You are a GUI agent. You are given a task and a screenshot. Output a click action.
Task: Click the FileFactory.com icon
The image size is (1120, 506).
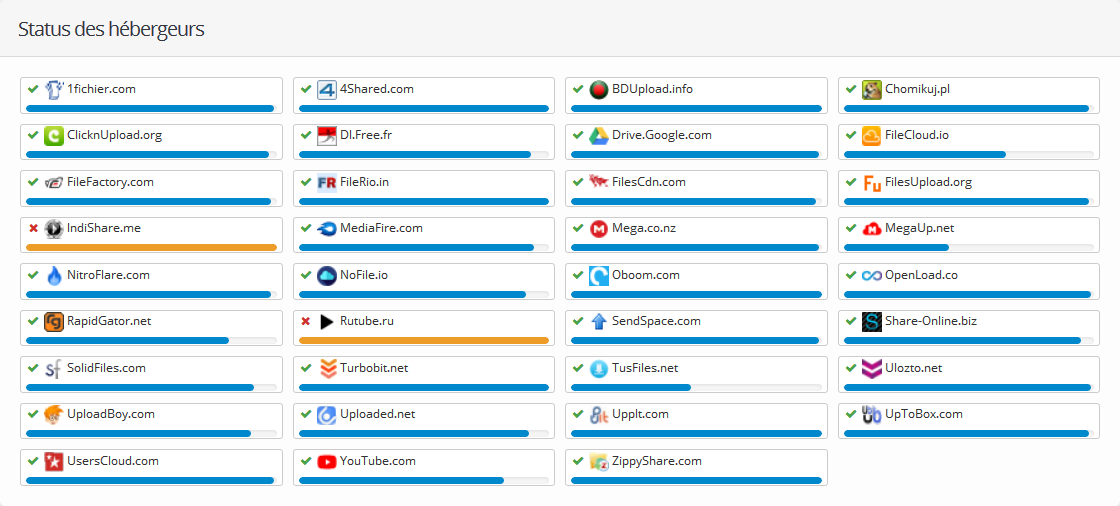pos(54,183)
